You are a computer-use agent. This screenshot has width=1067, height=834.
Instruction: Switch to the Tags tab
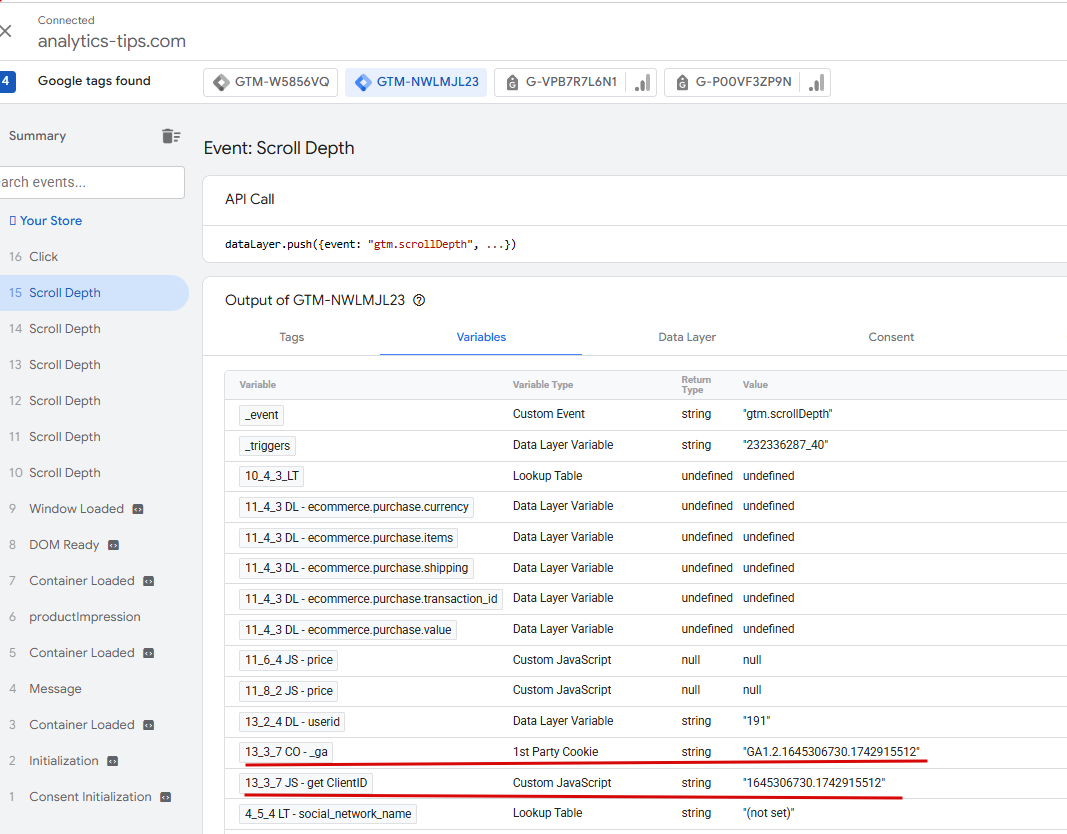click(x=291, y=337)
